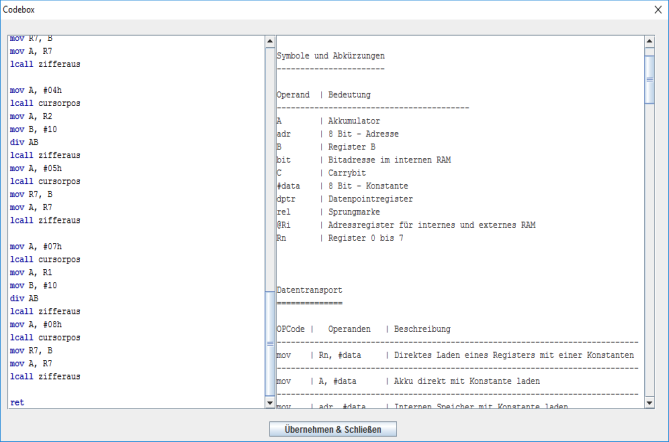Click the 'ret' instruction in code editor
This screenshot has height=442, width=669.
coord(16,402)
